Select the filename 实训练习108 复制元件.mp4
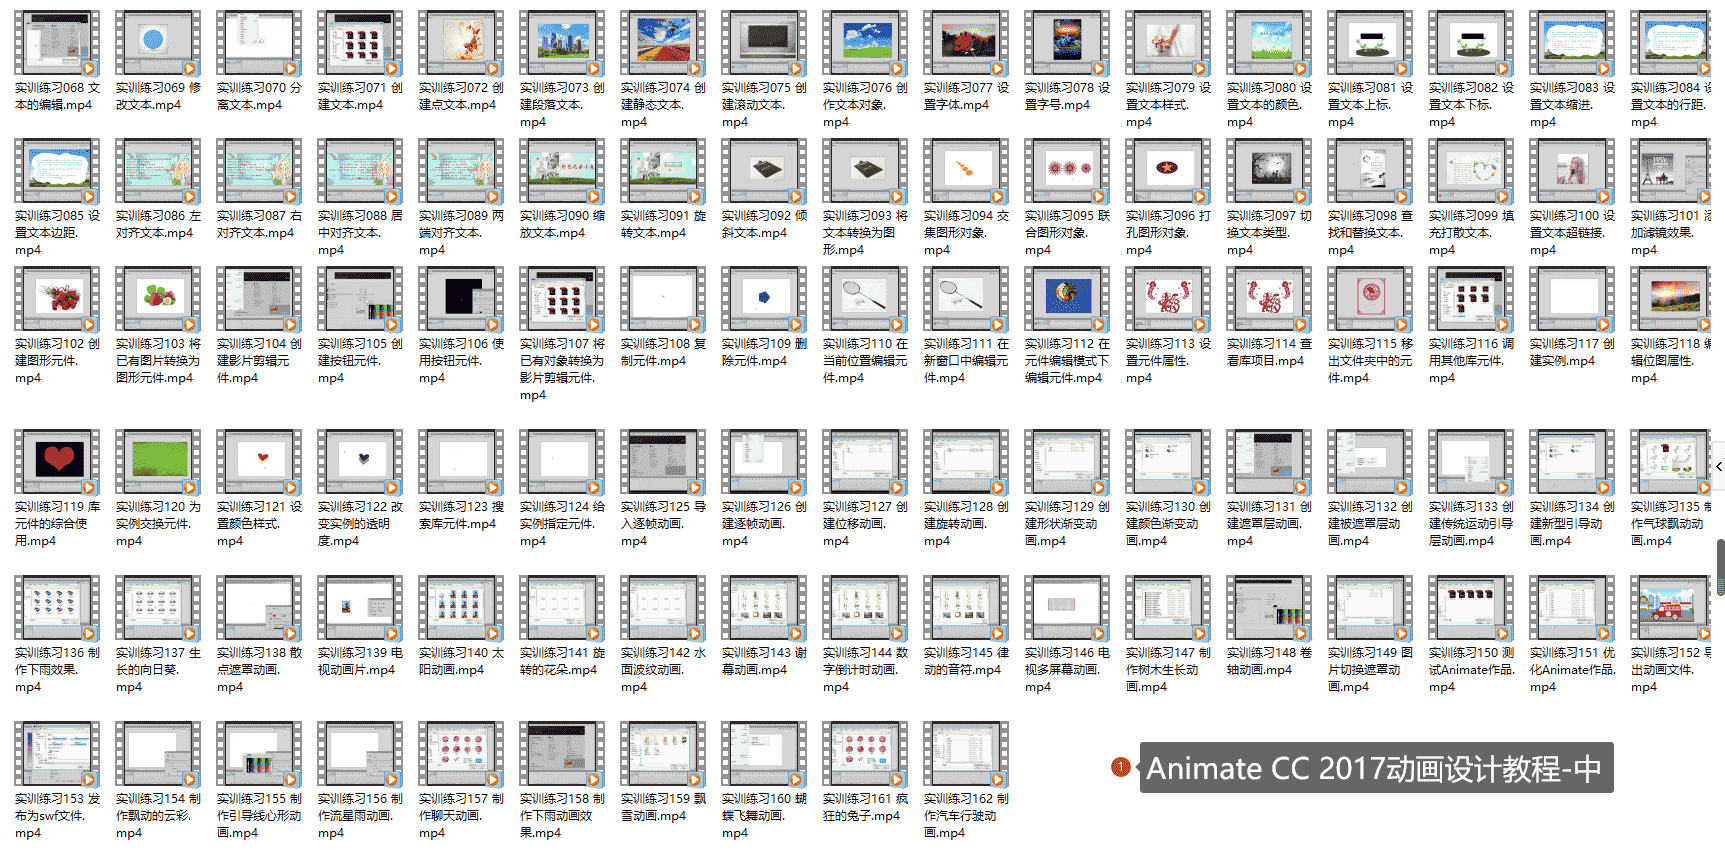 (663, 352)
